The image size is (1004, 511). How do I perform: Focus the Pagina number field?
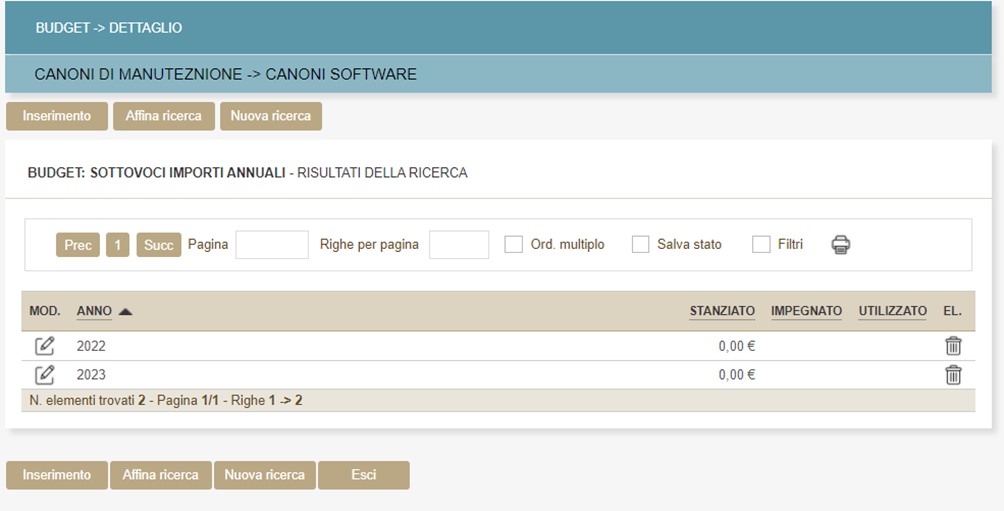(x=272, y=245)
